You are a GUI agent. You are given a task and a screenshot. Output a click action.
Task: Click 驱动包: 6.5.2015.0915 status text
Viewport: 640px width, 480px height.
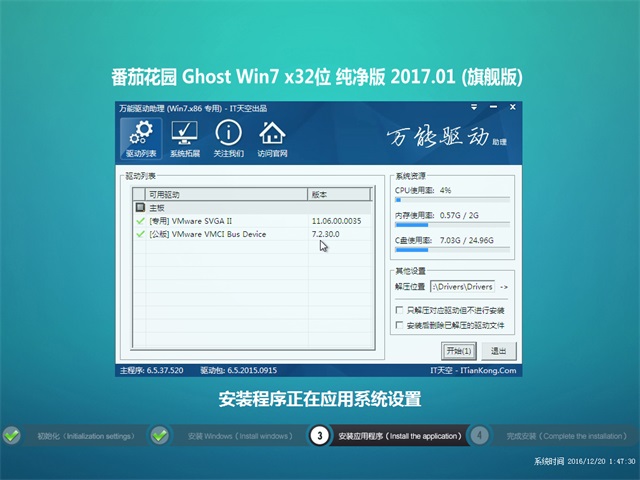[238, 370]
